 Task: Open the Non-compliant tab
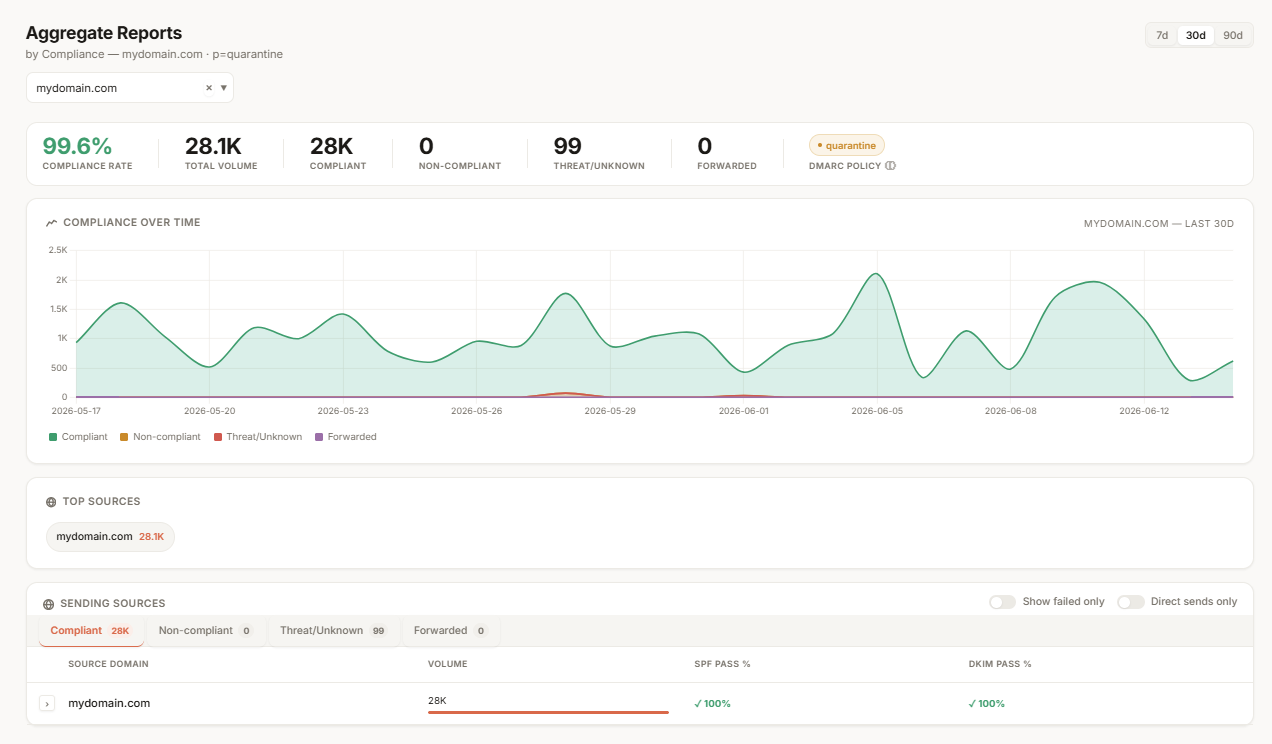point(205,631)
